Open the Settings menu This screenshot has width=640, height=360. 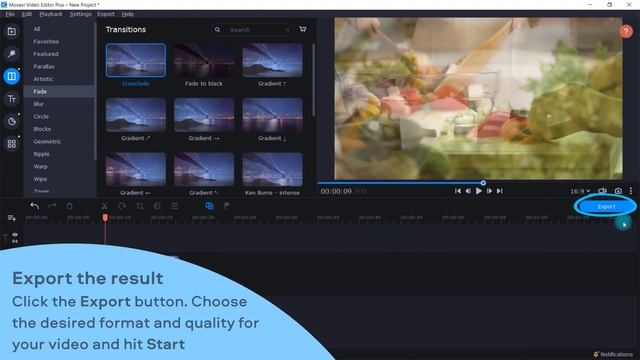click(x=80, y=14)
